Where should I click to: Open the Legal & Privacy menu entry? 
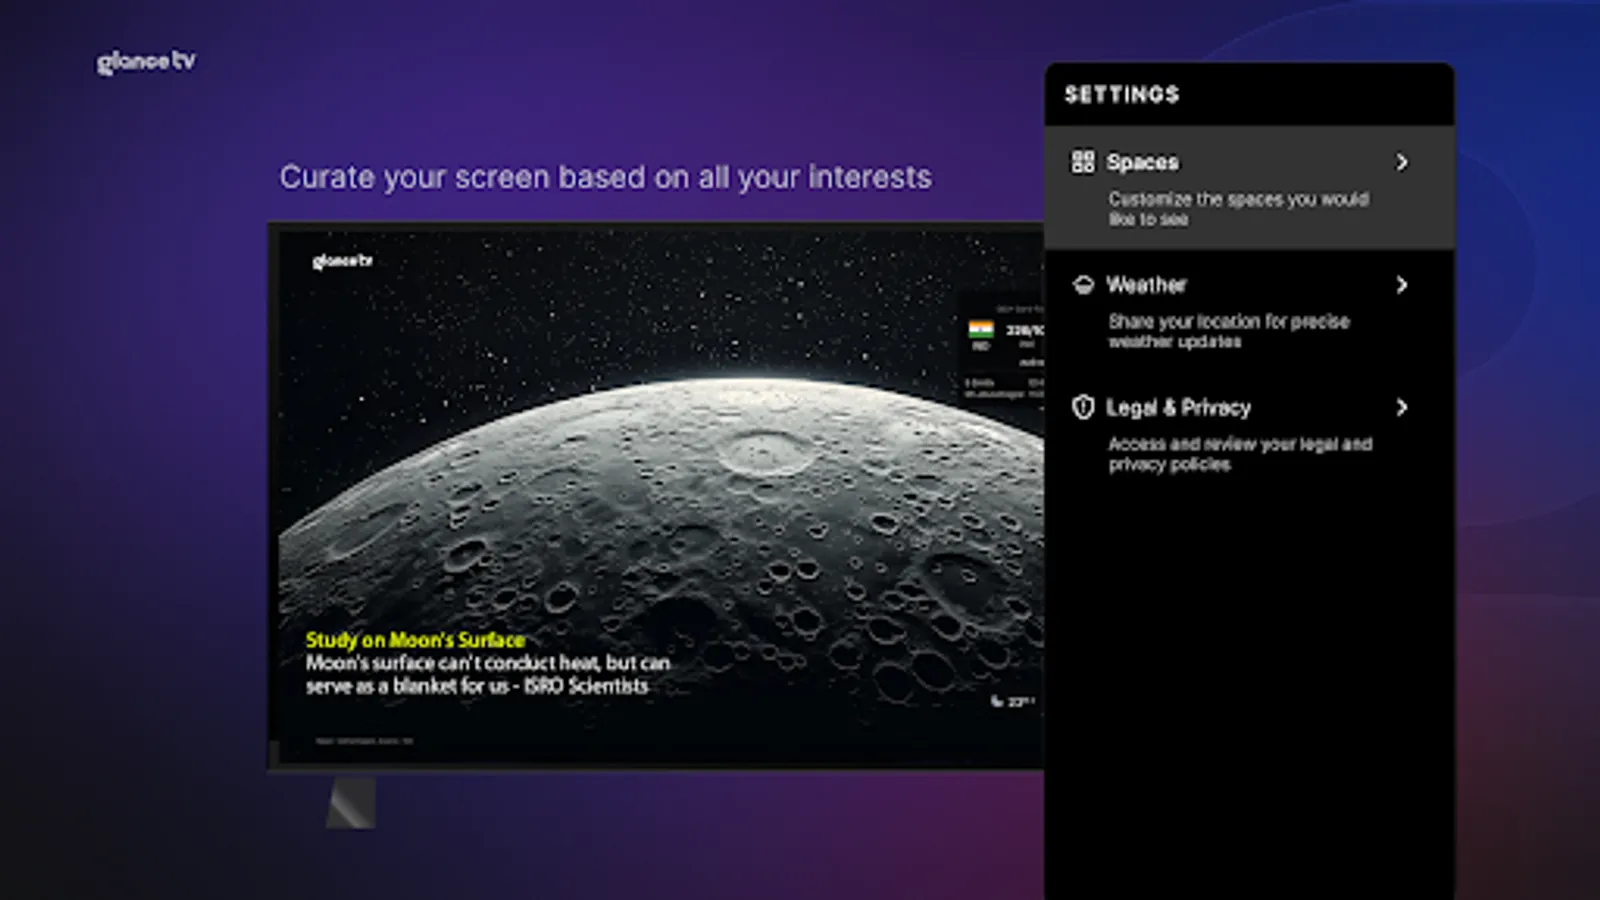1179,407
